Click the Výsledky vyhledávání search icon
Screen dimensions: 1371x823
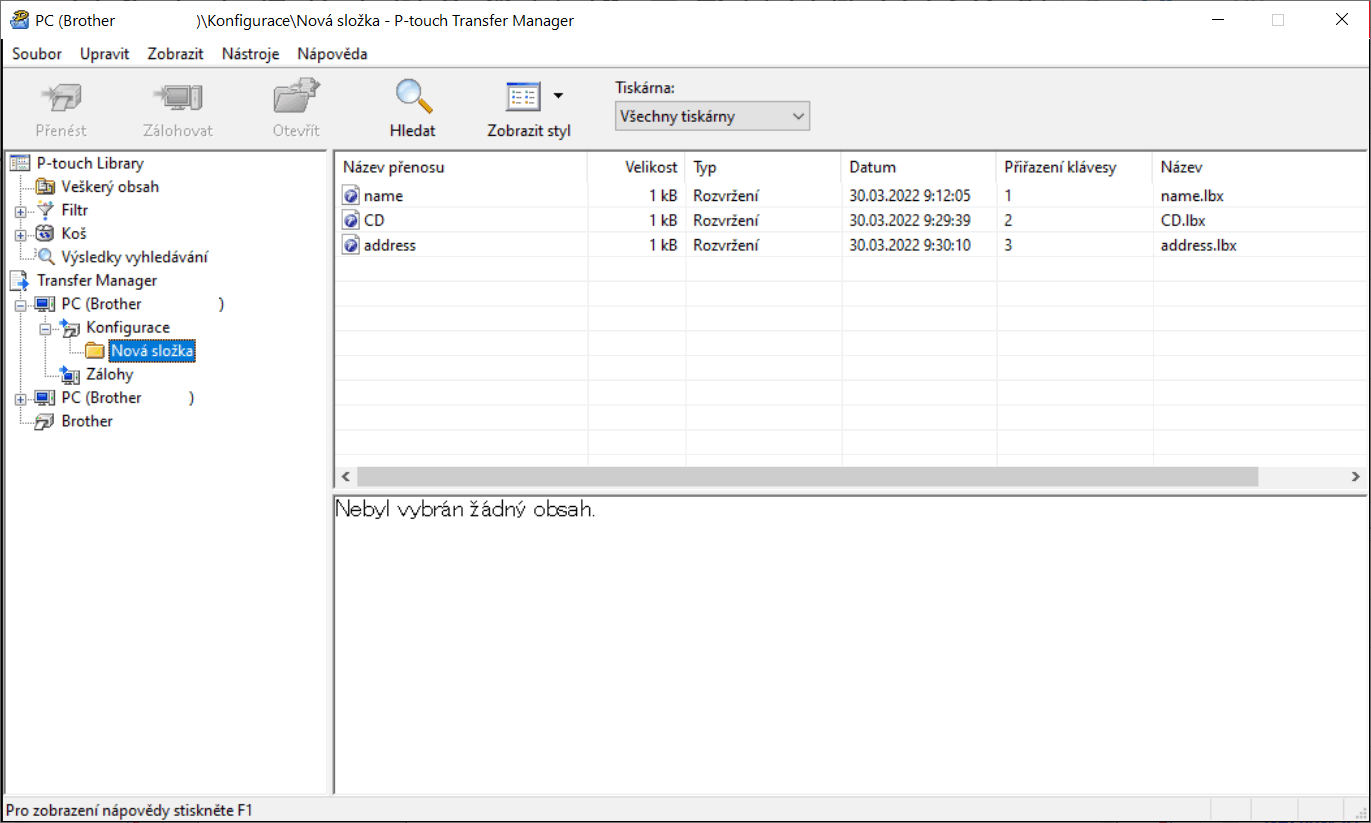46,257
